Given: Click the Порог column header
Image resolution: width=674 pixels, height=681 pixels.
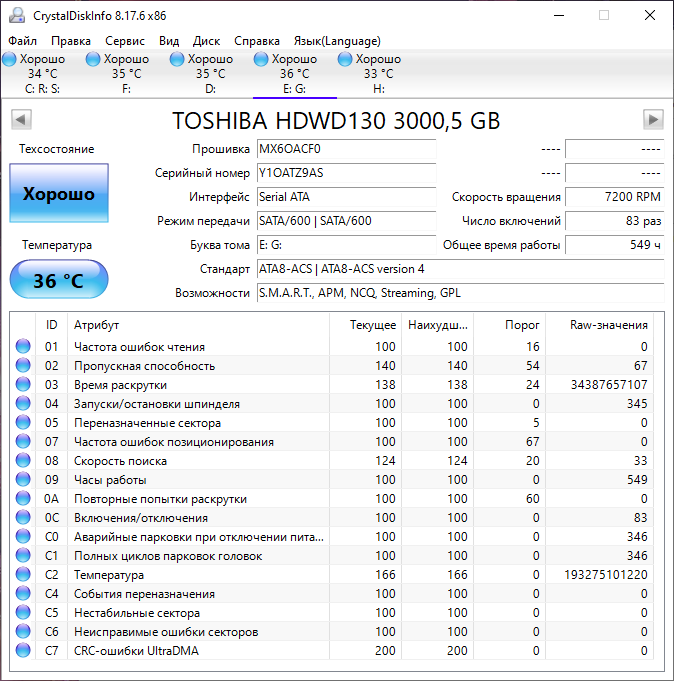Looking at the screenshot, I should tap(509, 325).
